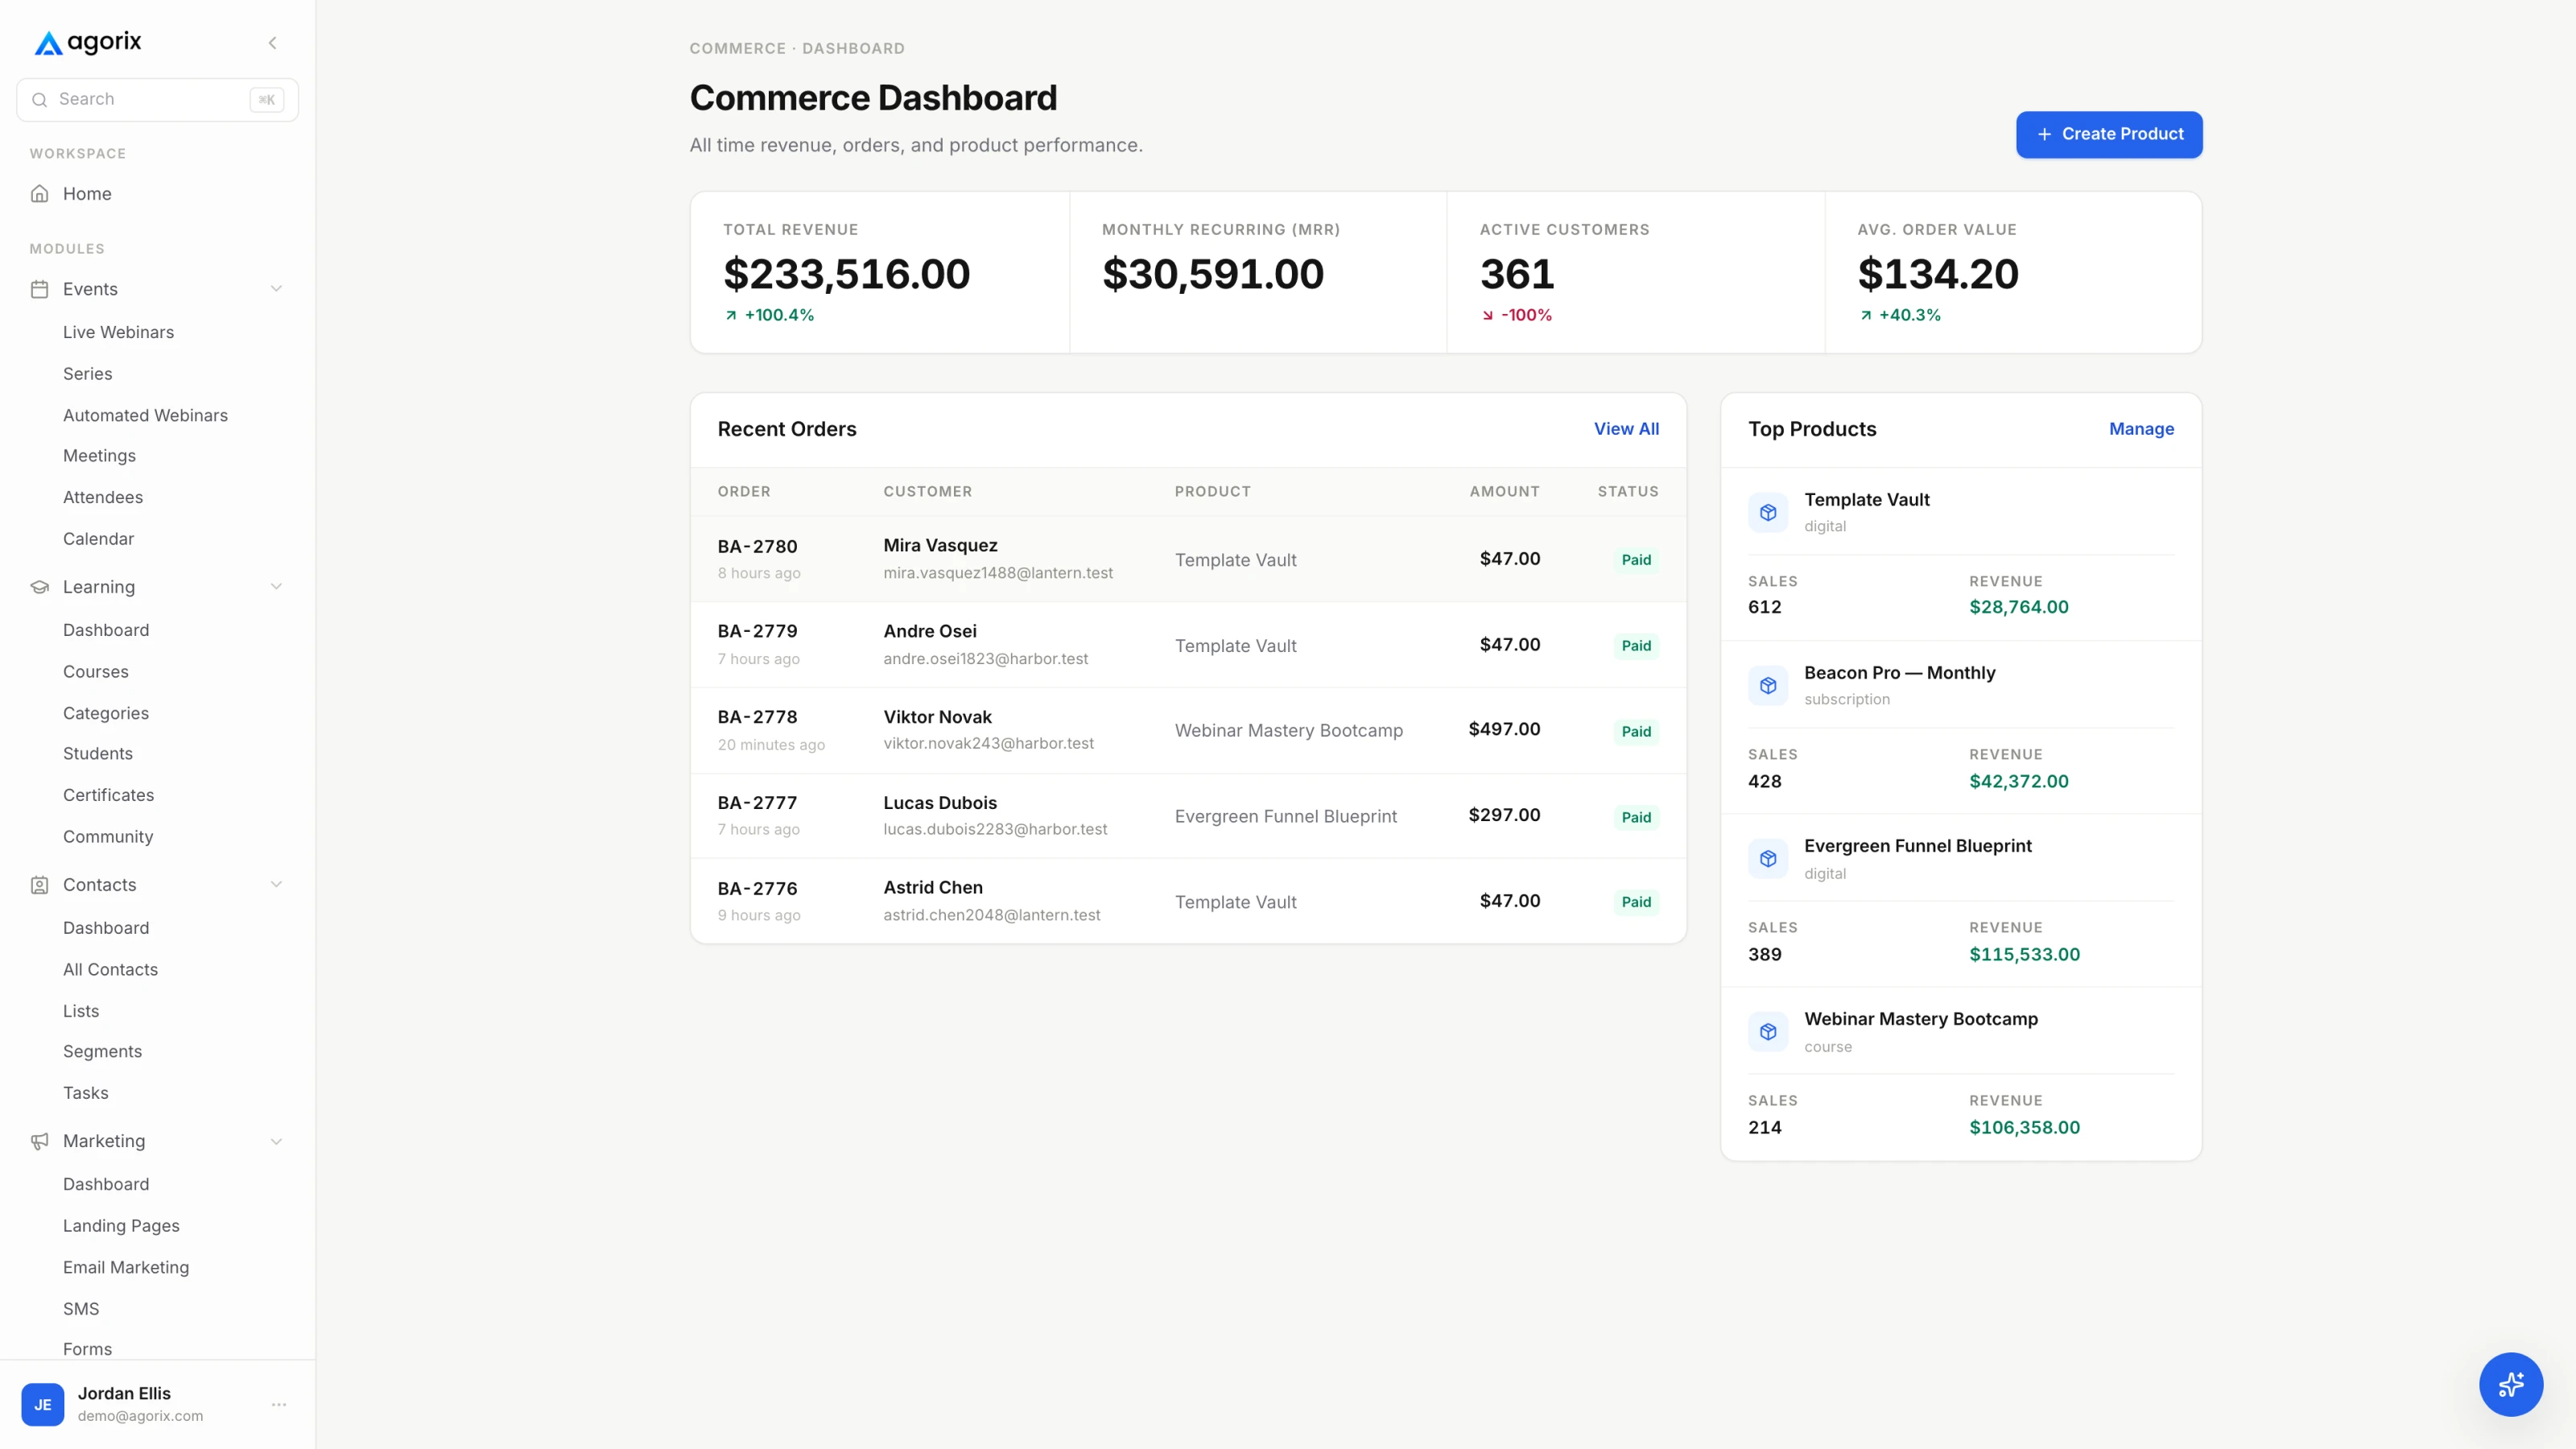Image resolution: width=2576 pixels, height=1449 pixels.
Task: Open Email Marketing in sidebar
Action: click(126, 1267)
